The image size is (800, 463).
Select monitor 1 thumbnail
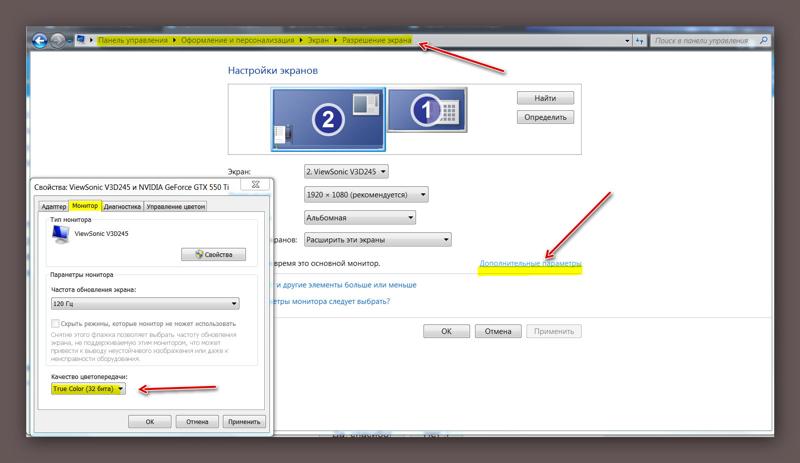pyautogui.click(x=427, y=110)
